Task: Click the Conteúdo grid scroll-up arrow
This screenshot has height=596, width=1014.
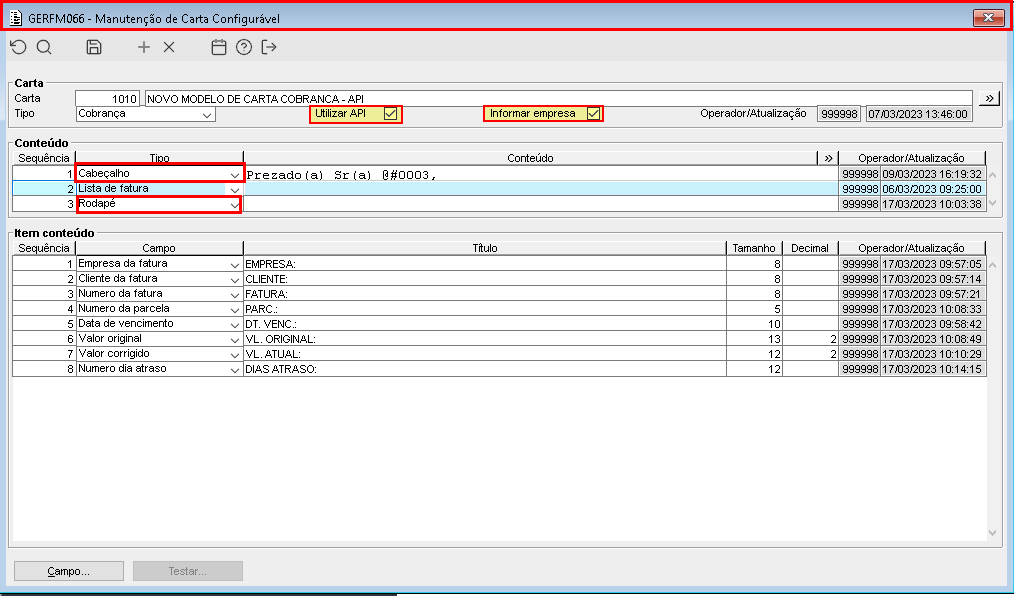Action: coord(993,175)
